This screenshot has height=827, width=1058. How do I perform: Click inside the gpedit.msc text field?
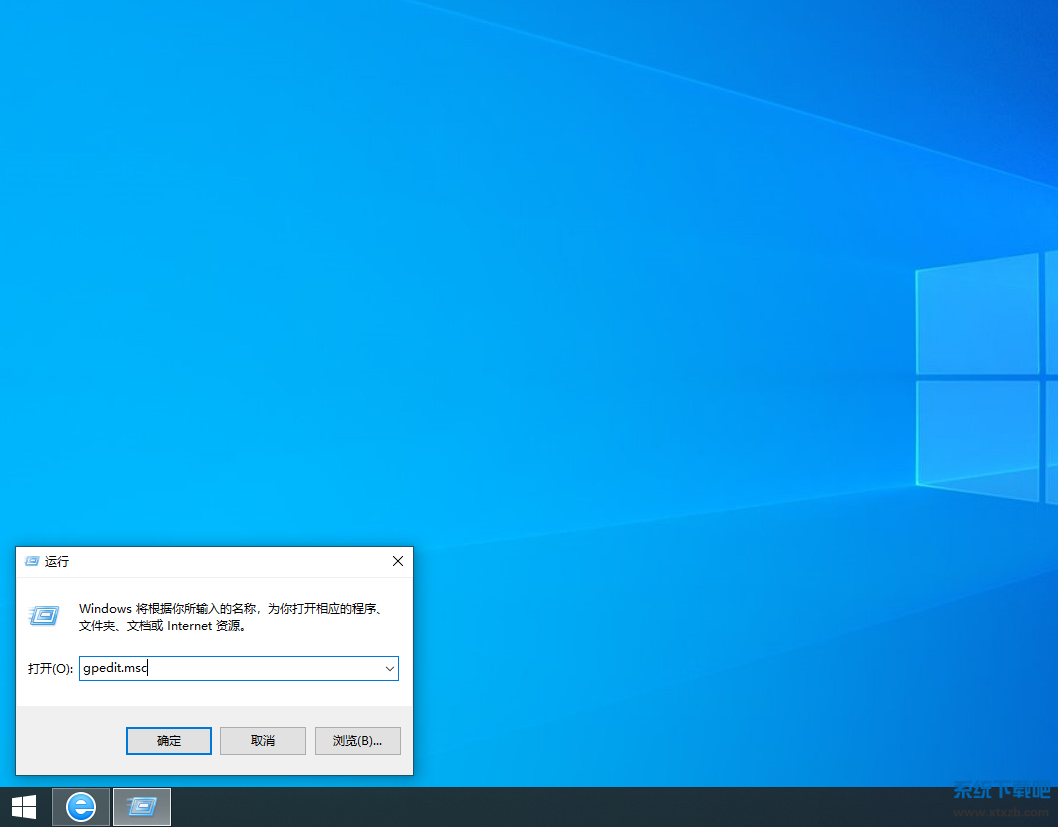[230, 668]
